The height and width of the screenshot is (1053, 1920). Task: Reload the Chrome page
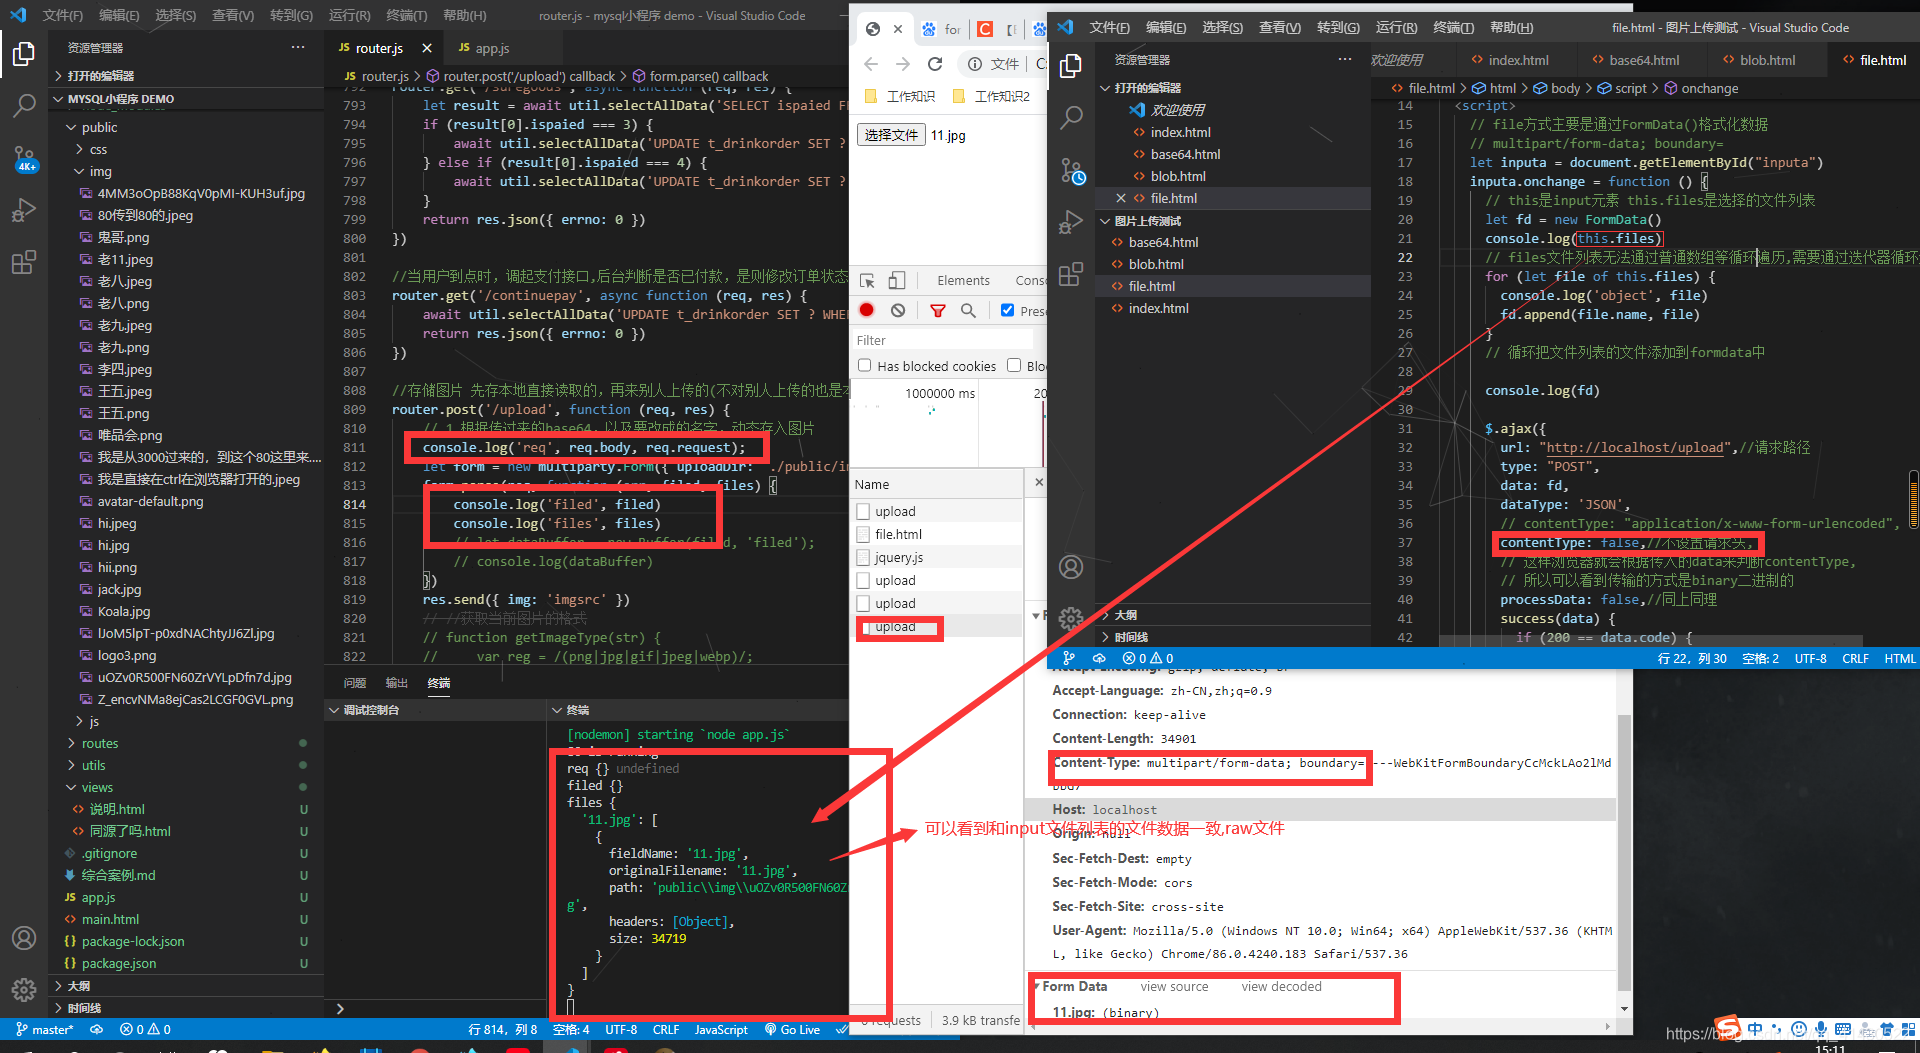tap(935, 64)
